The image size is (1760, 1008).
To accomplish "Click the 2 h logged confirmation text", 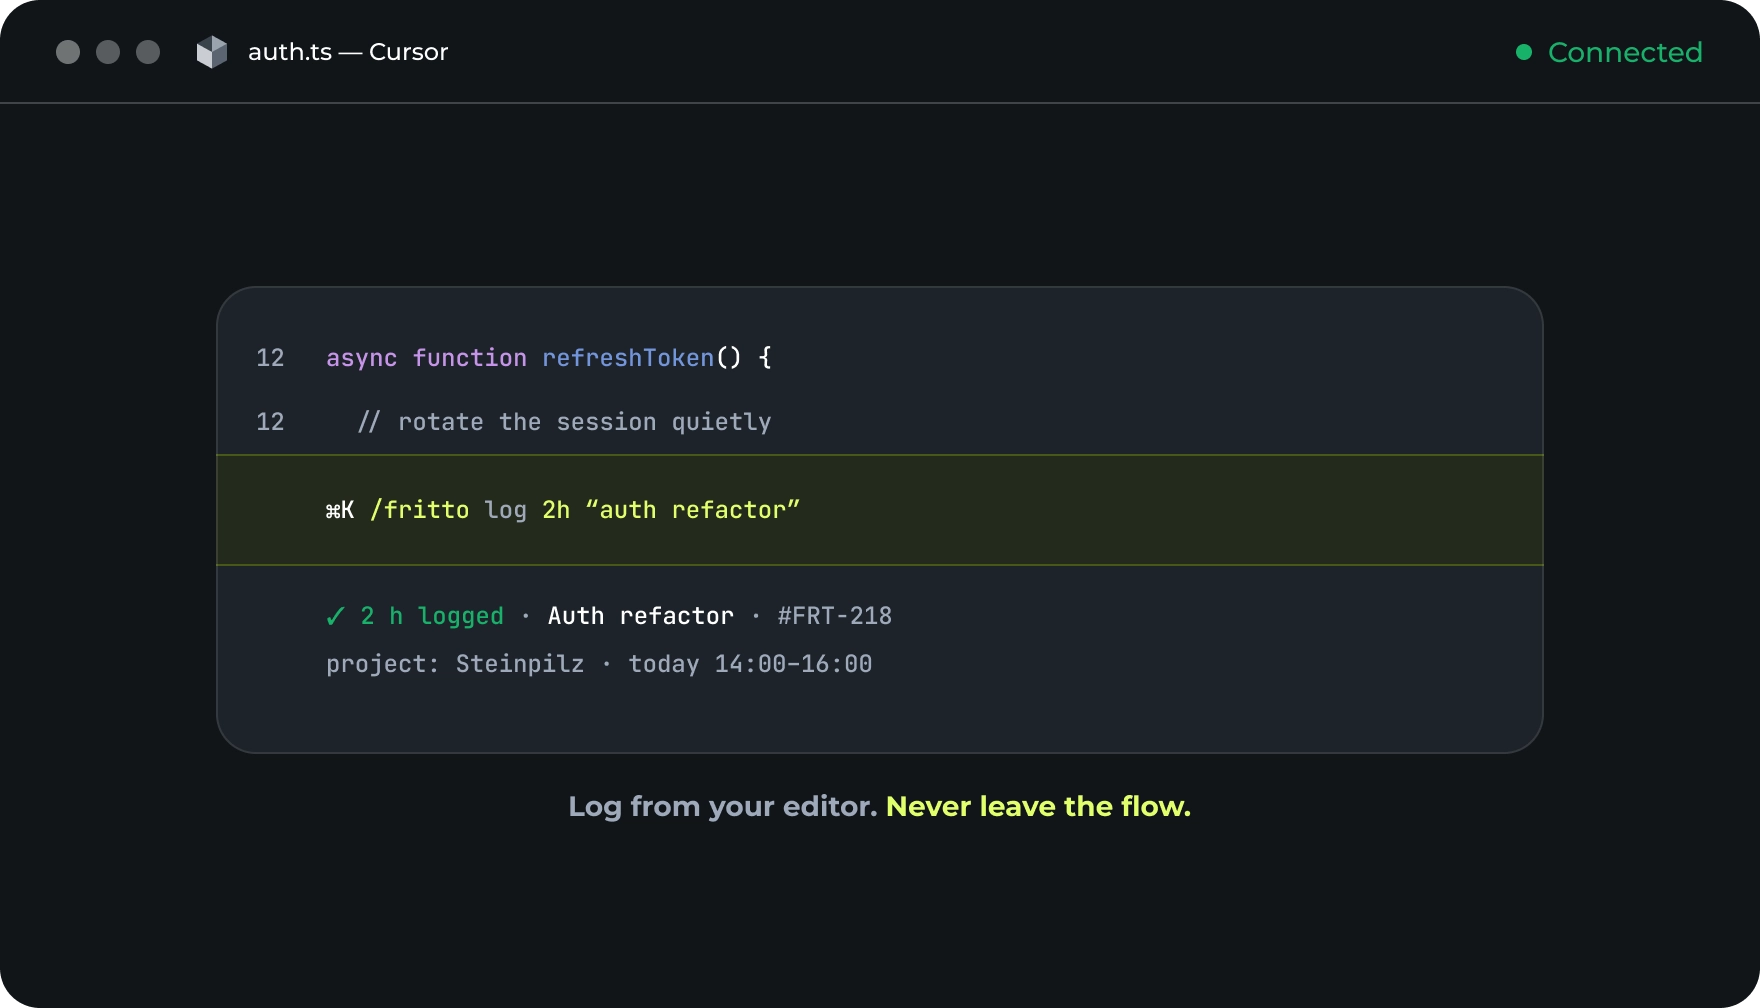I will pyautogui.click(x=432, y=616).
